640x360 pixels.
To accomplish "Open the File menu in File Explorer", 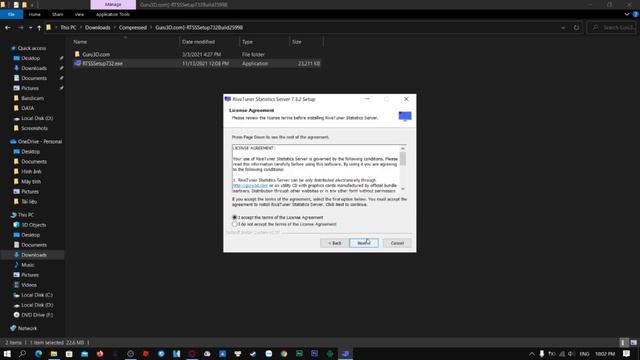I will 11,14.
